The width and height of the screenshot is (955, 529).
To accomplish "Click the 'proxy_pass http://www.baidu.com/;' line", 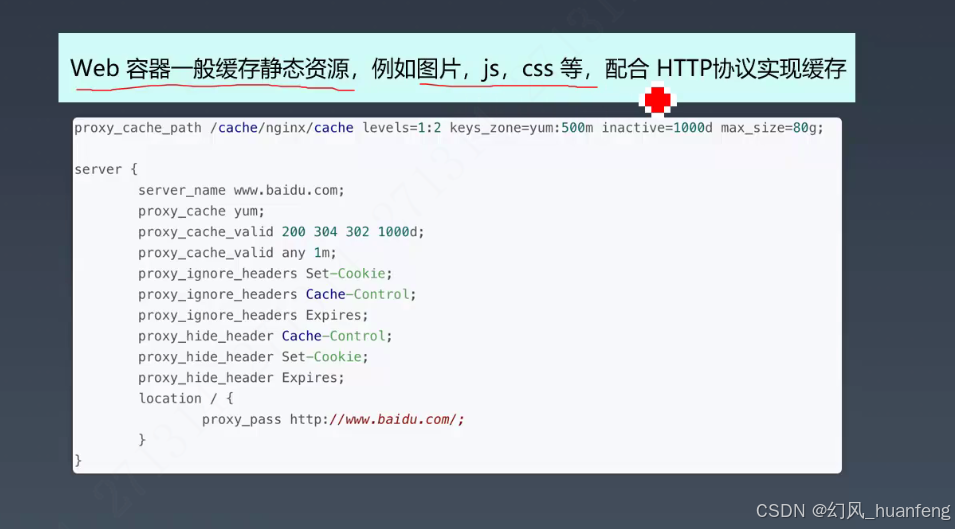I will tap(333, 419).
